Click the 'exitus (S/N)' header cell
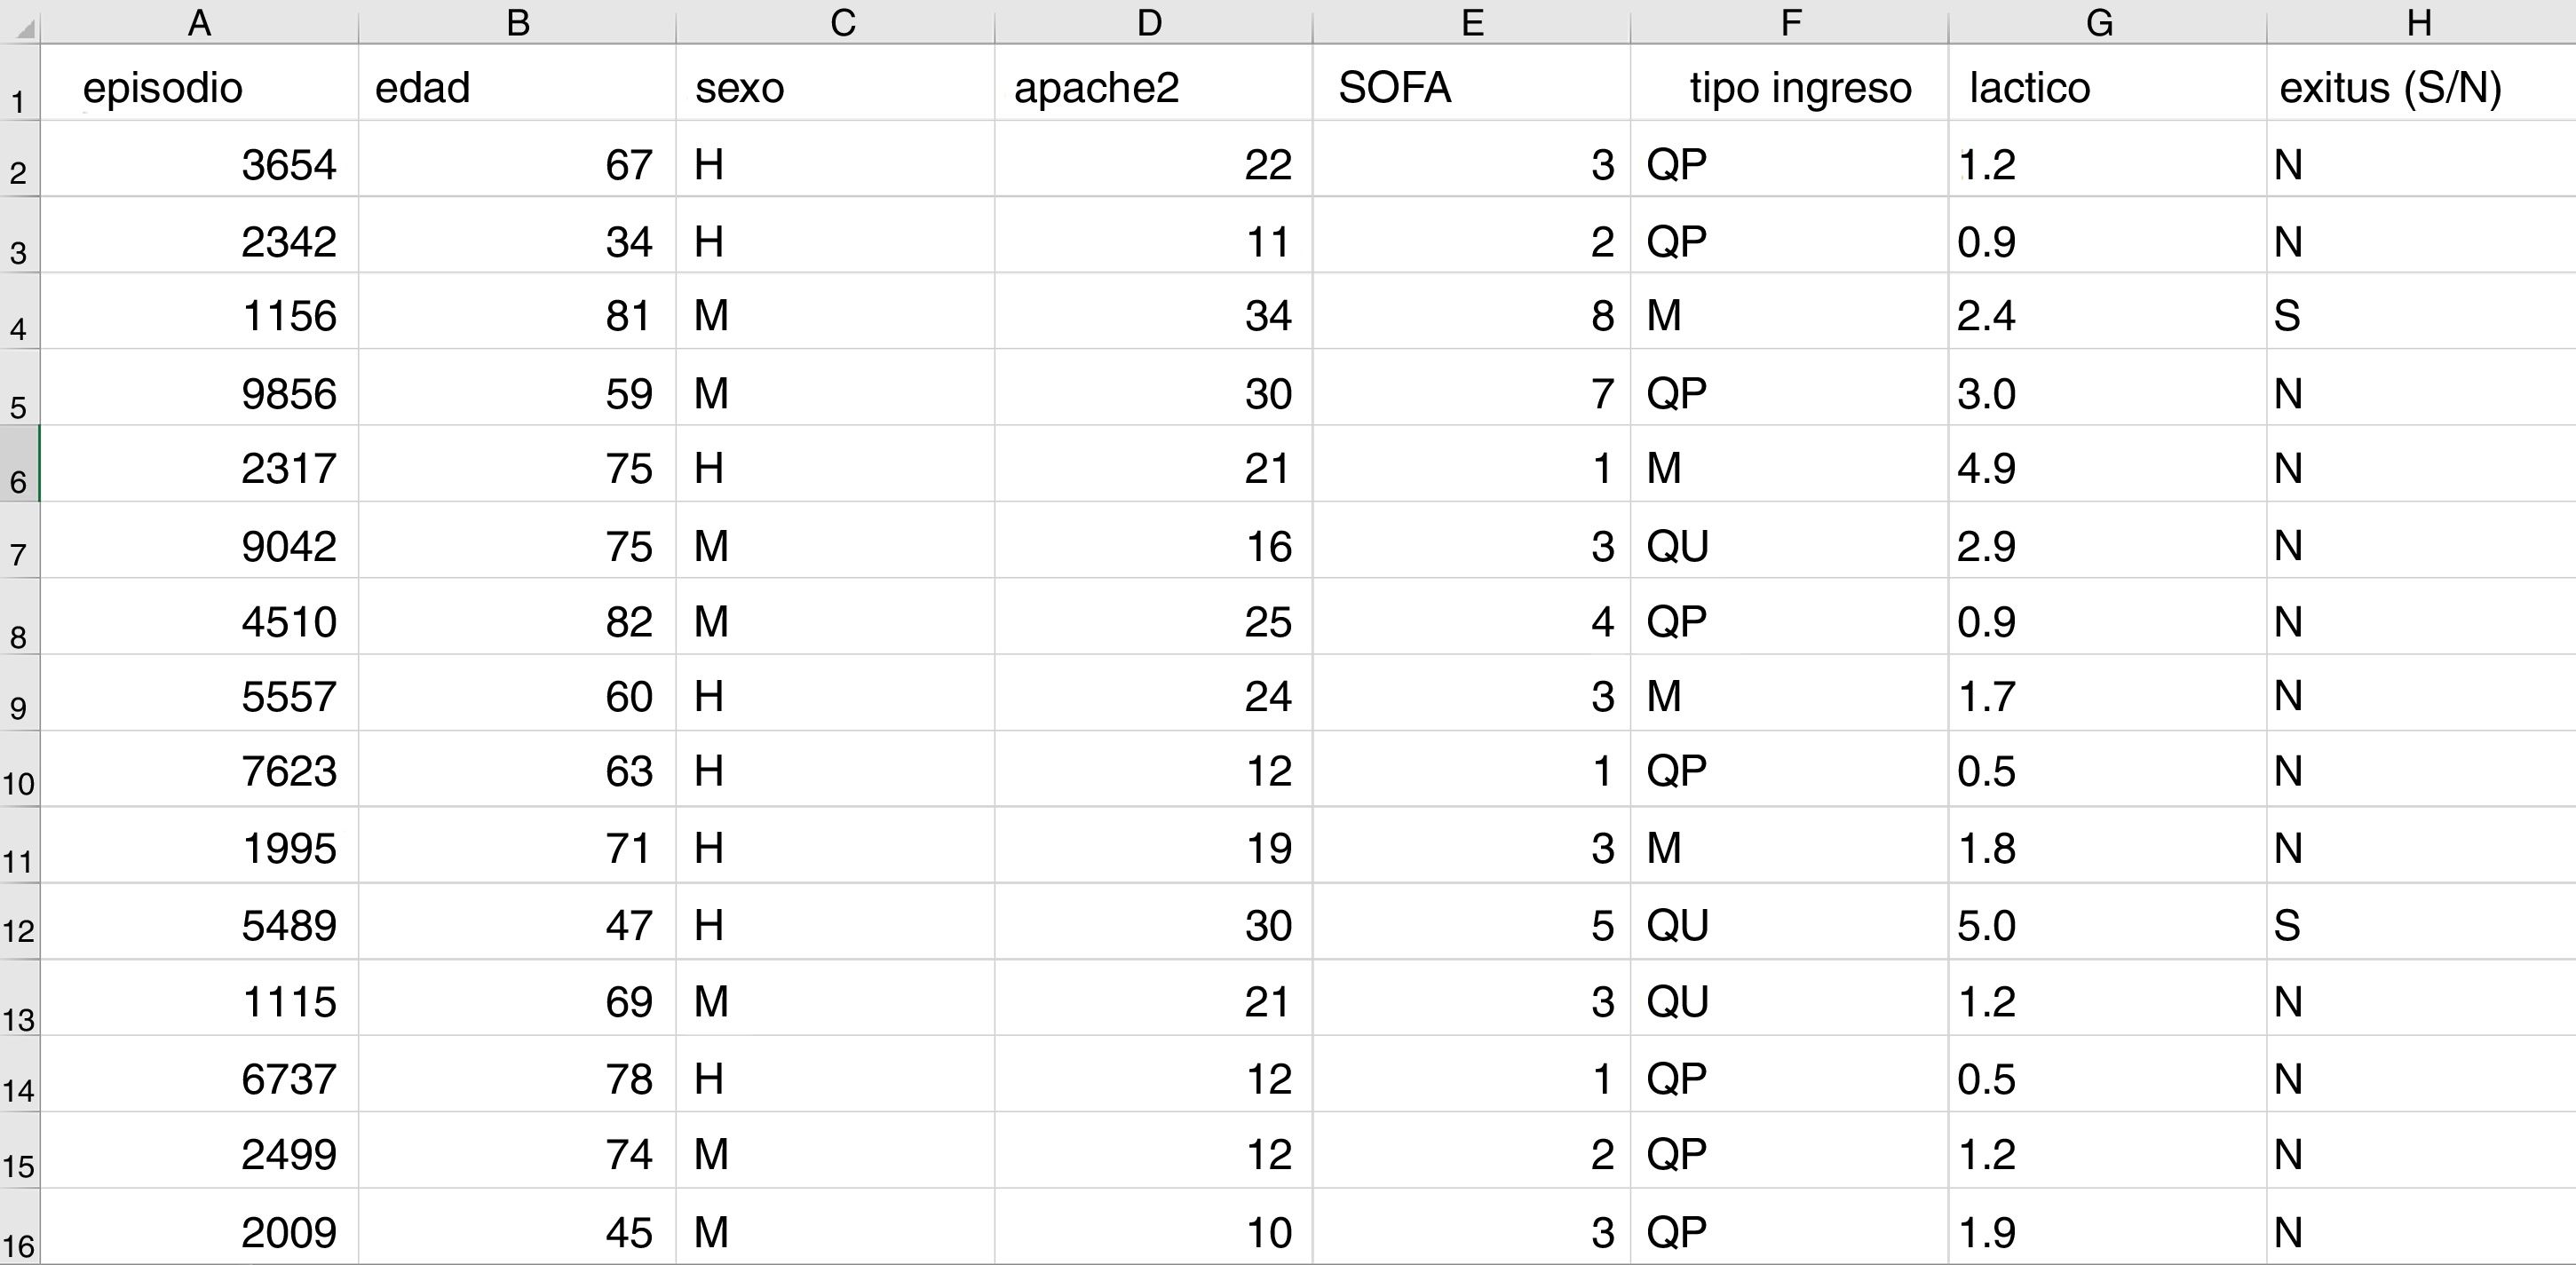 [2418, 88]
